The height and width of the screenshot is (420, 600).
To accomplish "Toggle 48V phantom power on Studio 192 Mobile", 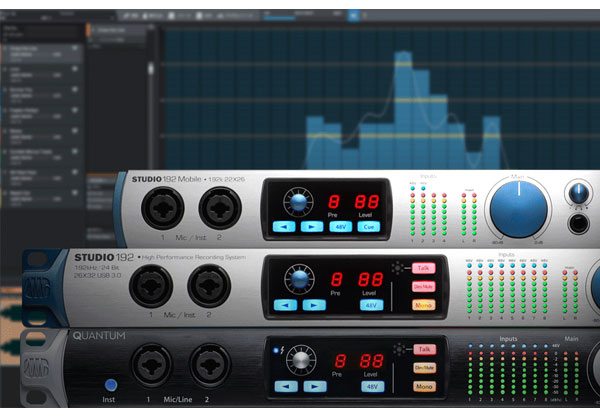I will 341,227.
